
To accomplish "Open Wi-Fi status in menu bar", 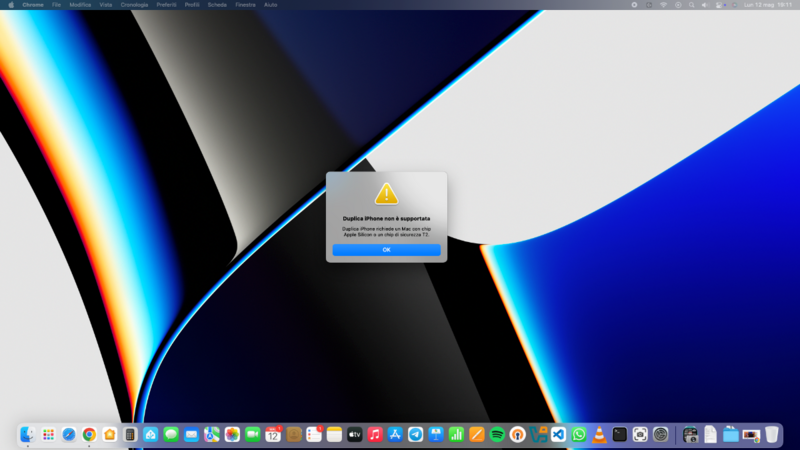I will point(662,5).
